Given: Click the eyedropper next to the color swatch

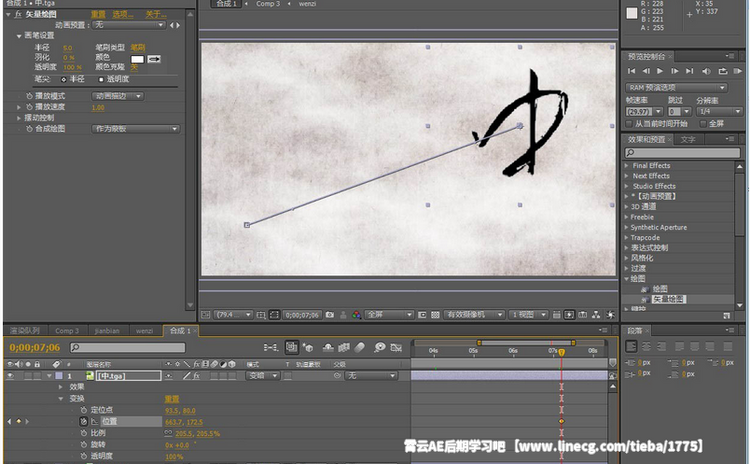Looking at the screenshot, I should tap(154, 59).
